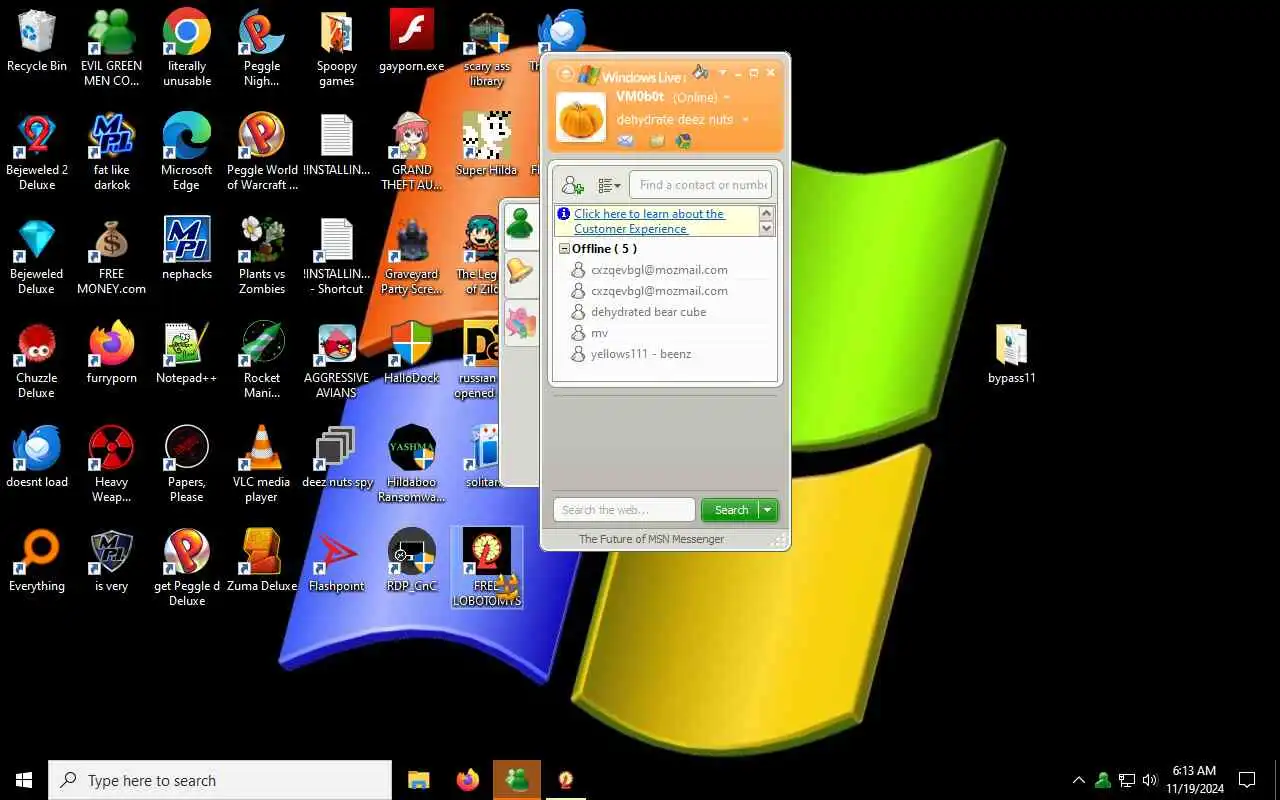This screenshot has width=1280, height=800.
Task: Open the Show menu arrow in Messenger title bar
Action: pos(722,73)
